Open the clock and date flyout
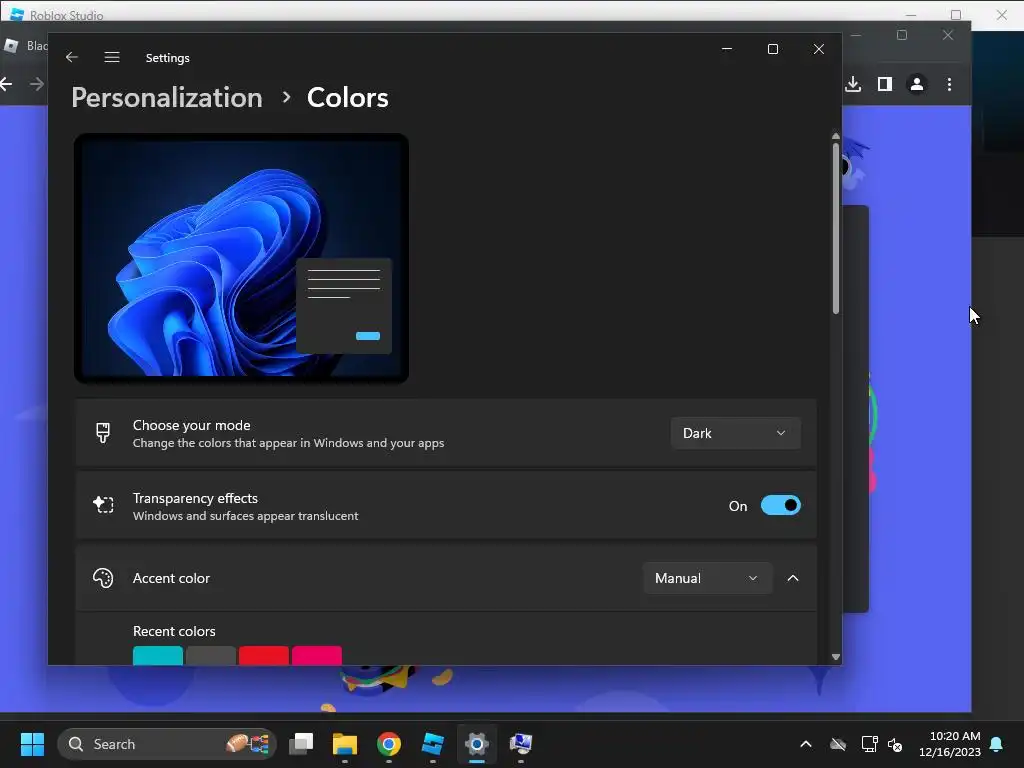Viewport: 1024px width, 768px height. (950, 744)
